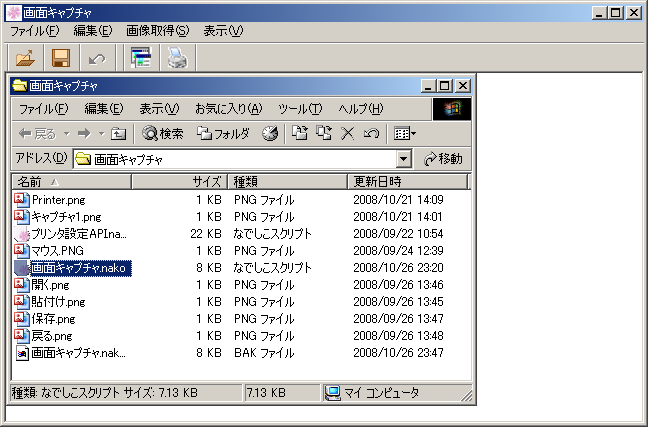Click the floppy disk save icon

(61, 58)
